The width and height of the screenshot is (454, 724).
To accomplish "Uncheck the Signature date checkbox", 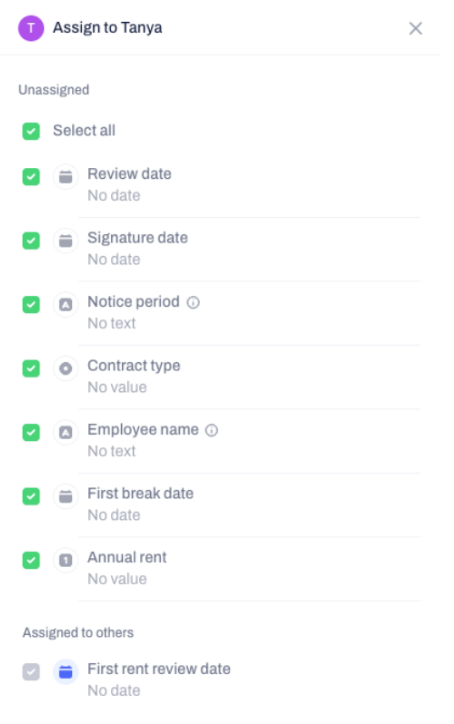I will 31,241.
